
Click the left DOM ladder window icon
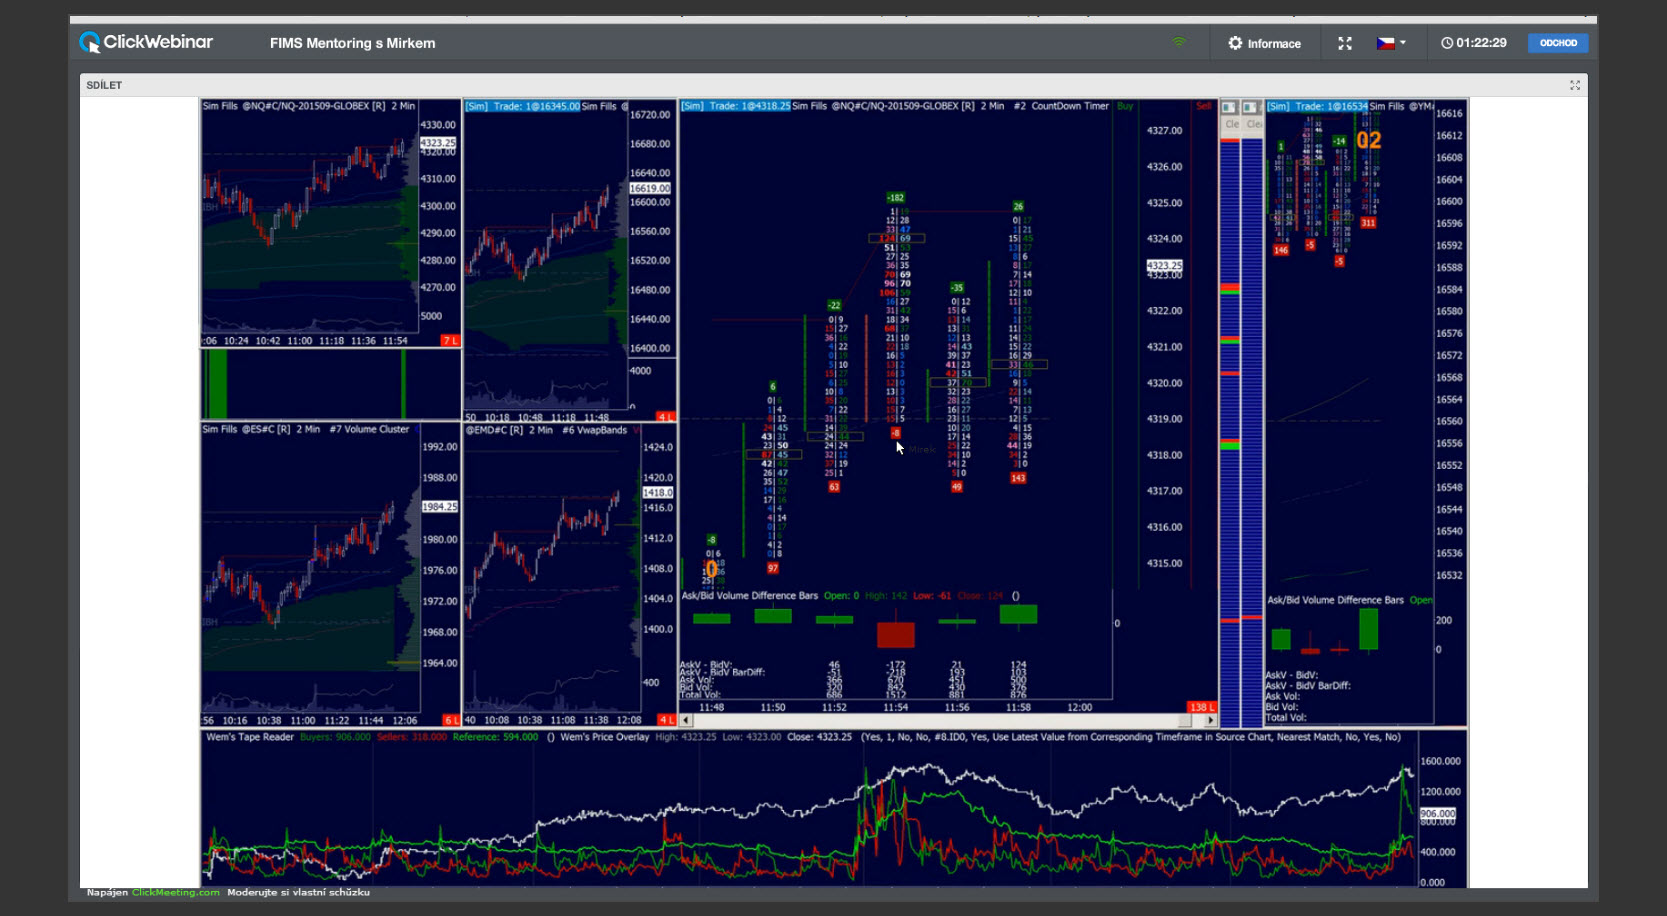(x=1229, y=107)
